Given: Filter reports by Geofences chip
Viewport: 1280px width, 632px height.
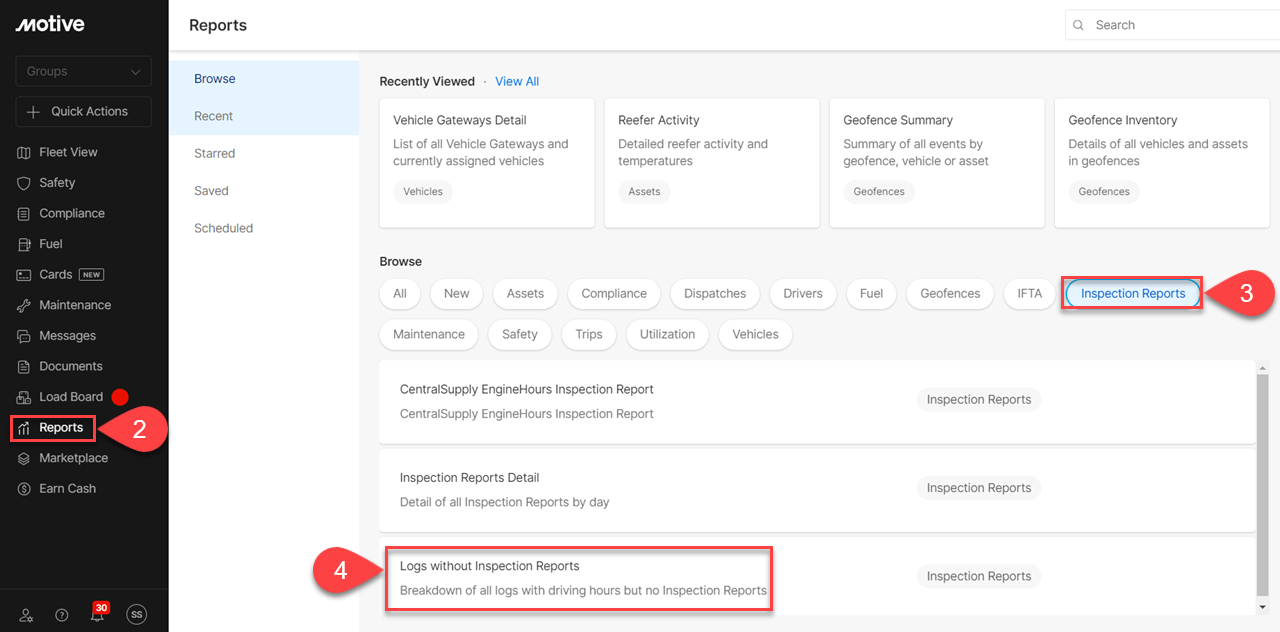Looking at the screenshot, I should [x=950, y=294].
